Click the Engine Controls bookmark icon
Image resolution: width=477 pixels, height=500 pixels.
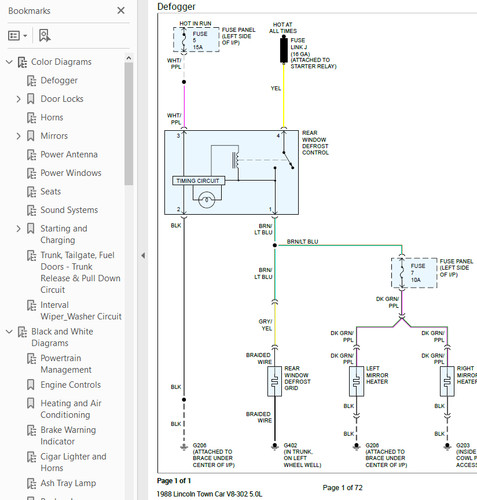(x=30, y=384)
